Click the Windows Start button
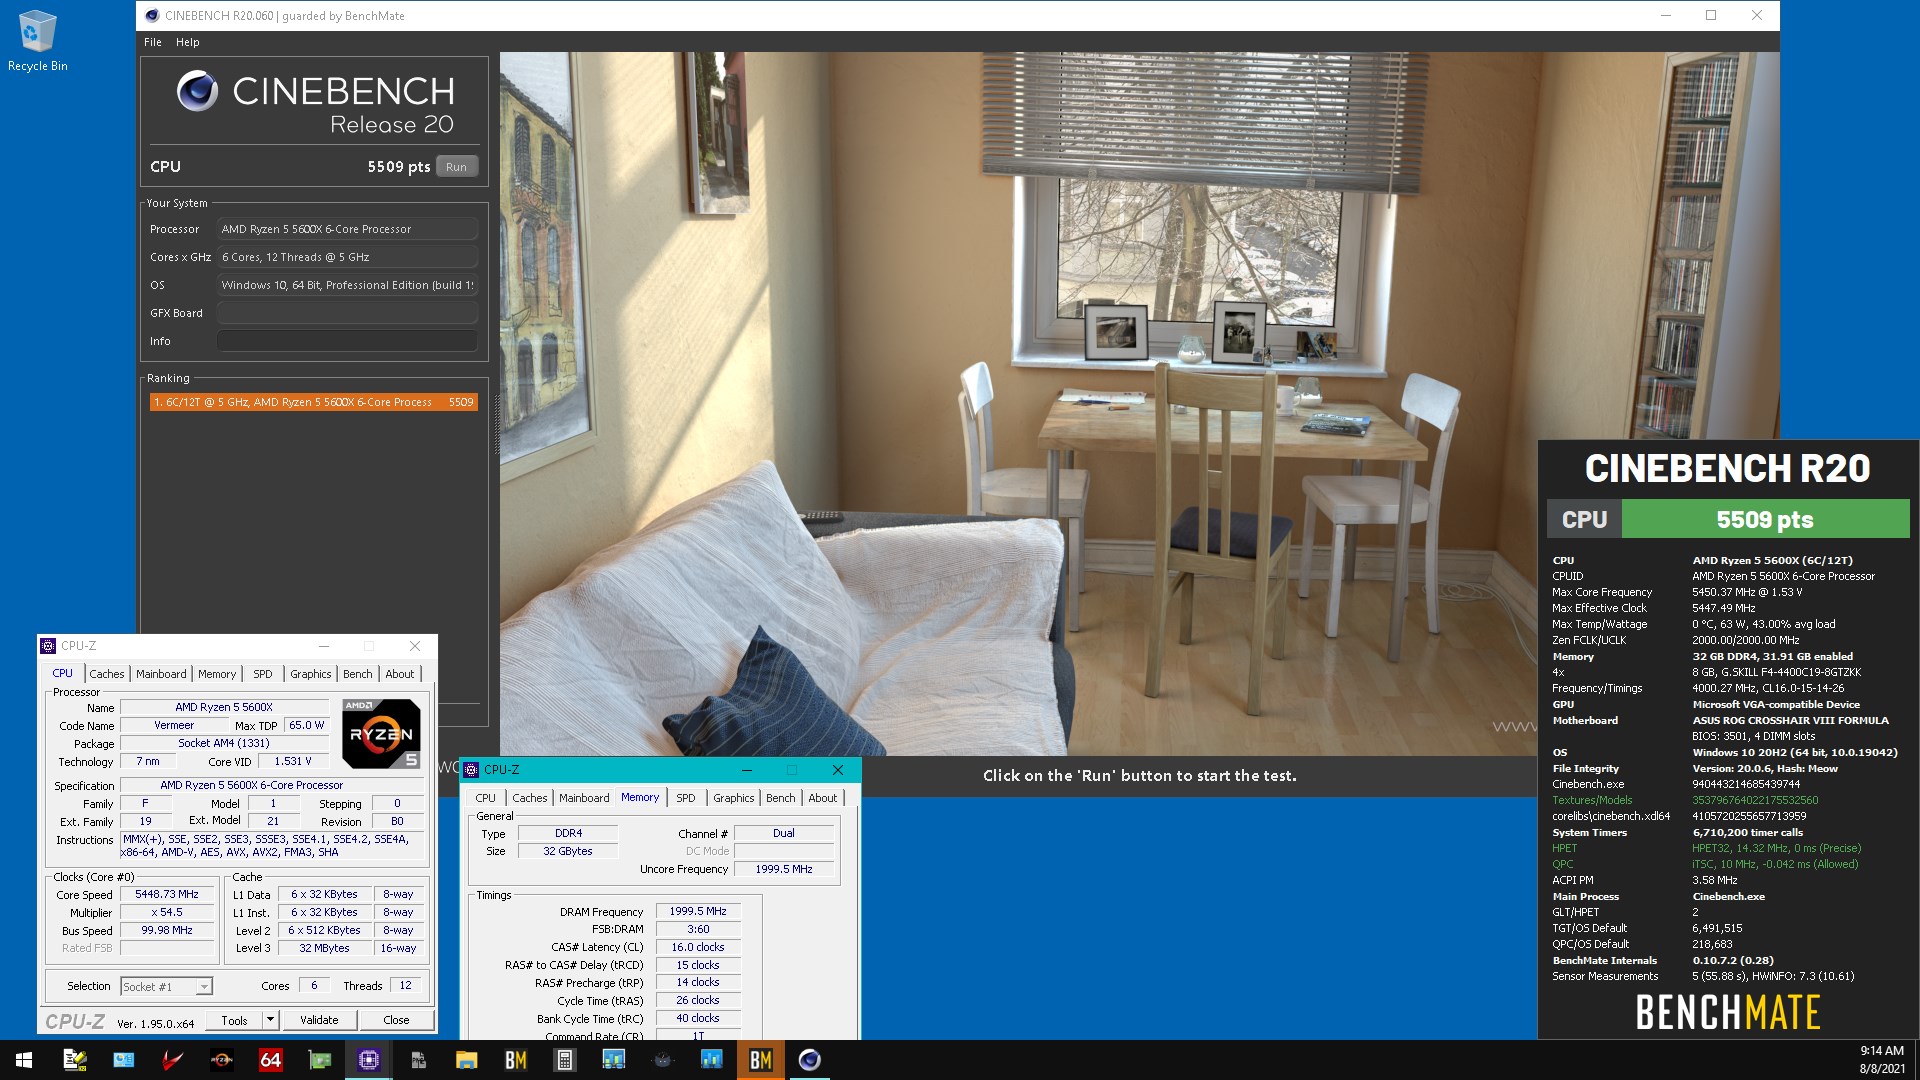The image size is (1920, 1080). (x=24, y=1060)
